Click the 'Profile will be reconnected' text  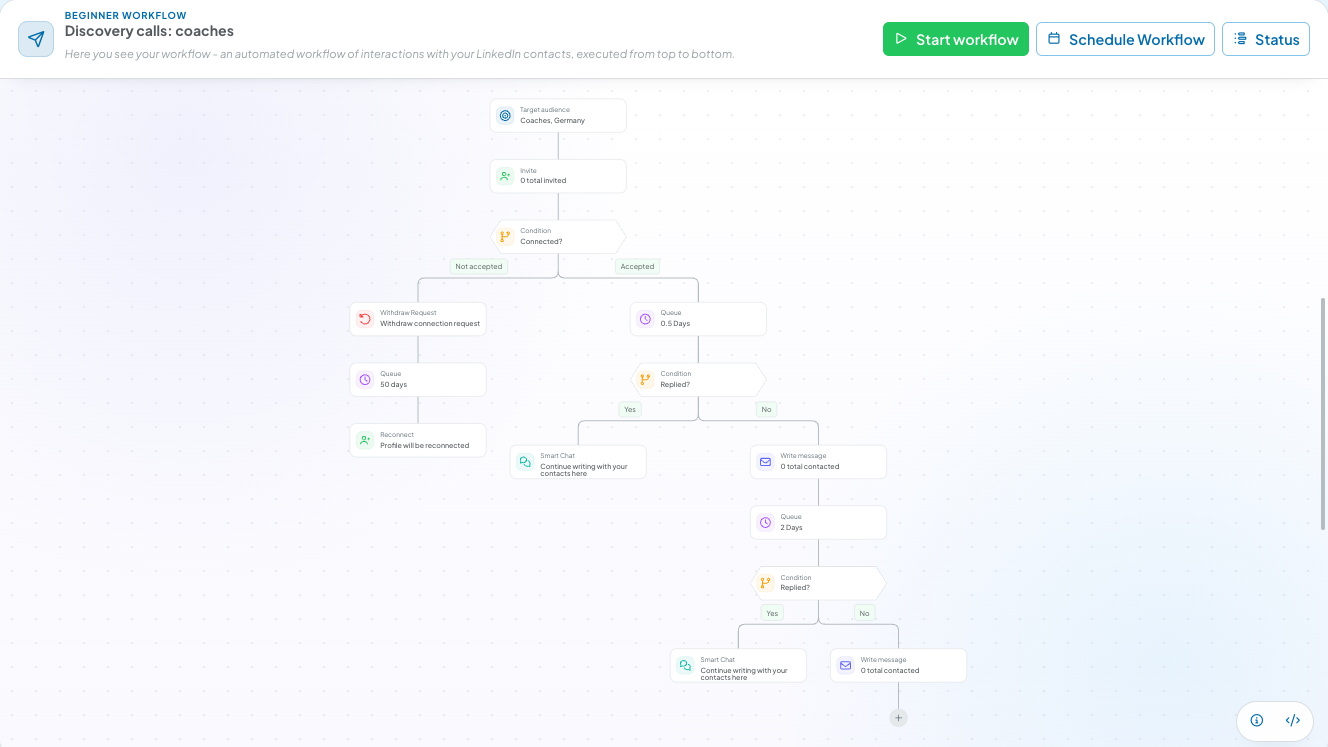424,446
